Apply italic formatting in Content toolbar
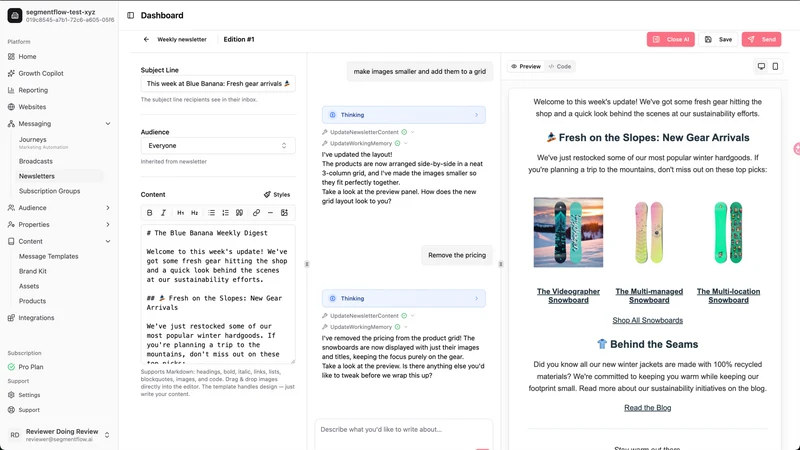Image resolution: width=800 pixels, height=450 pixels. 163,213
